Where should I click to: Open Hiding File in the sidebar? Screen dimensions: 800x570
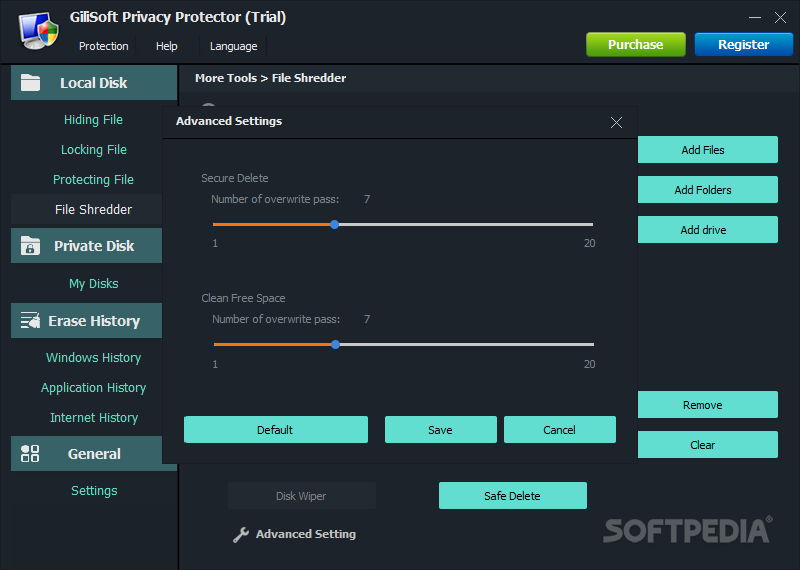pos(93,119)
